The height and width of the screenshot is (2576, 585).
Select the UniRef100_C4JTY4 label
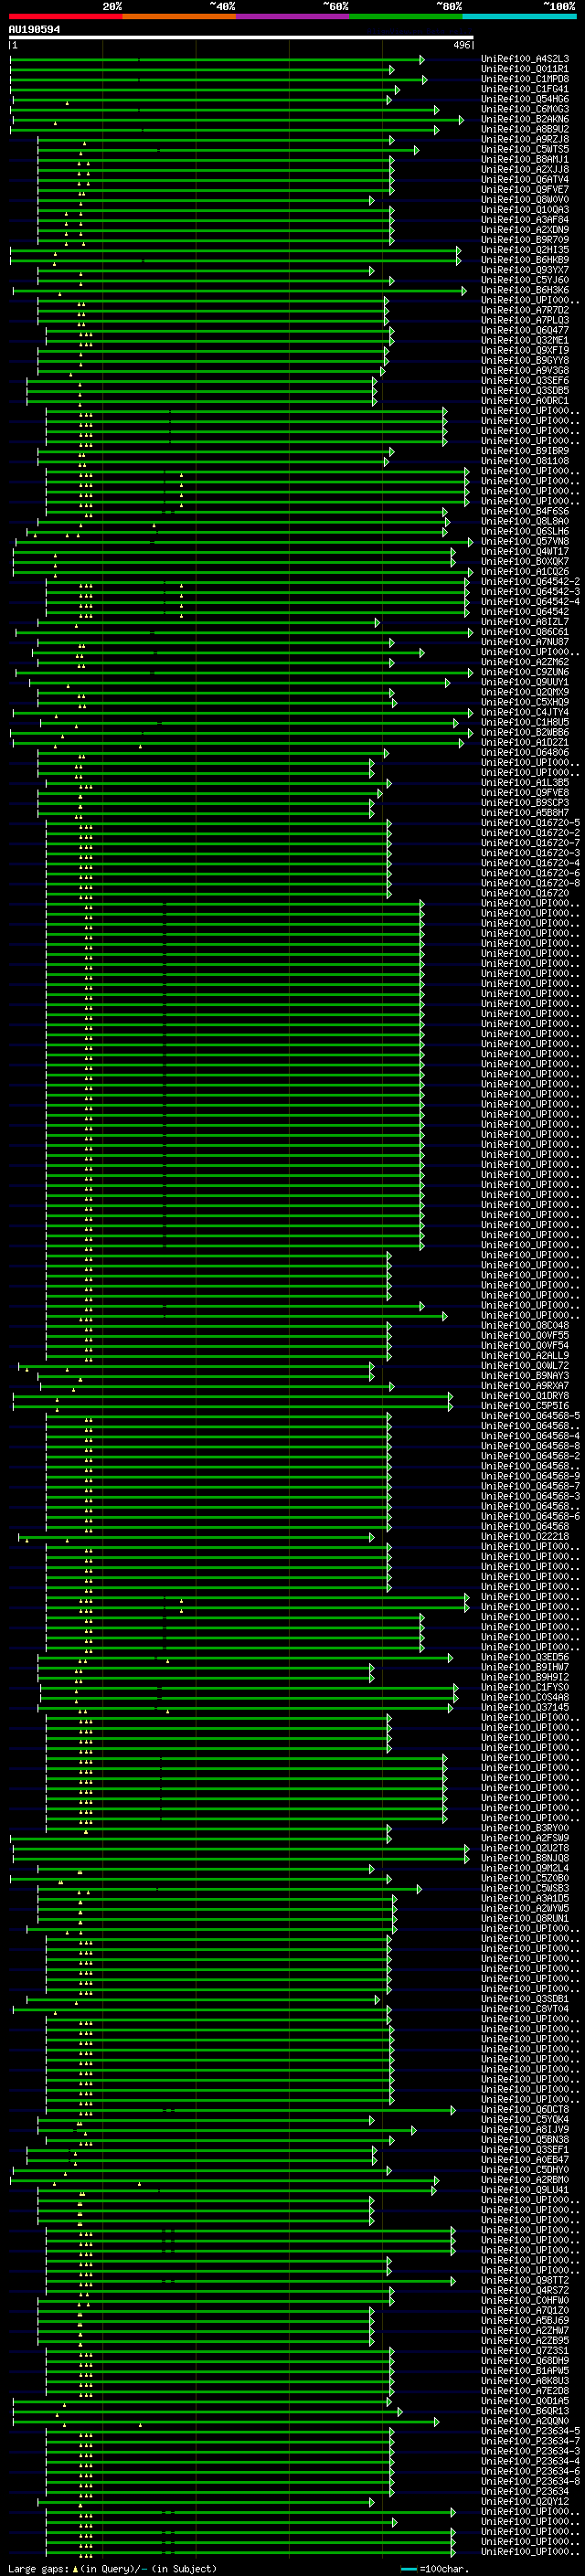click(525, 712)
